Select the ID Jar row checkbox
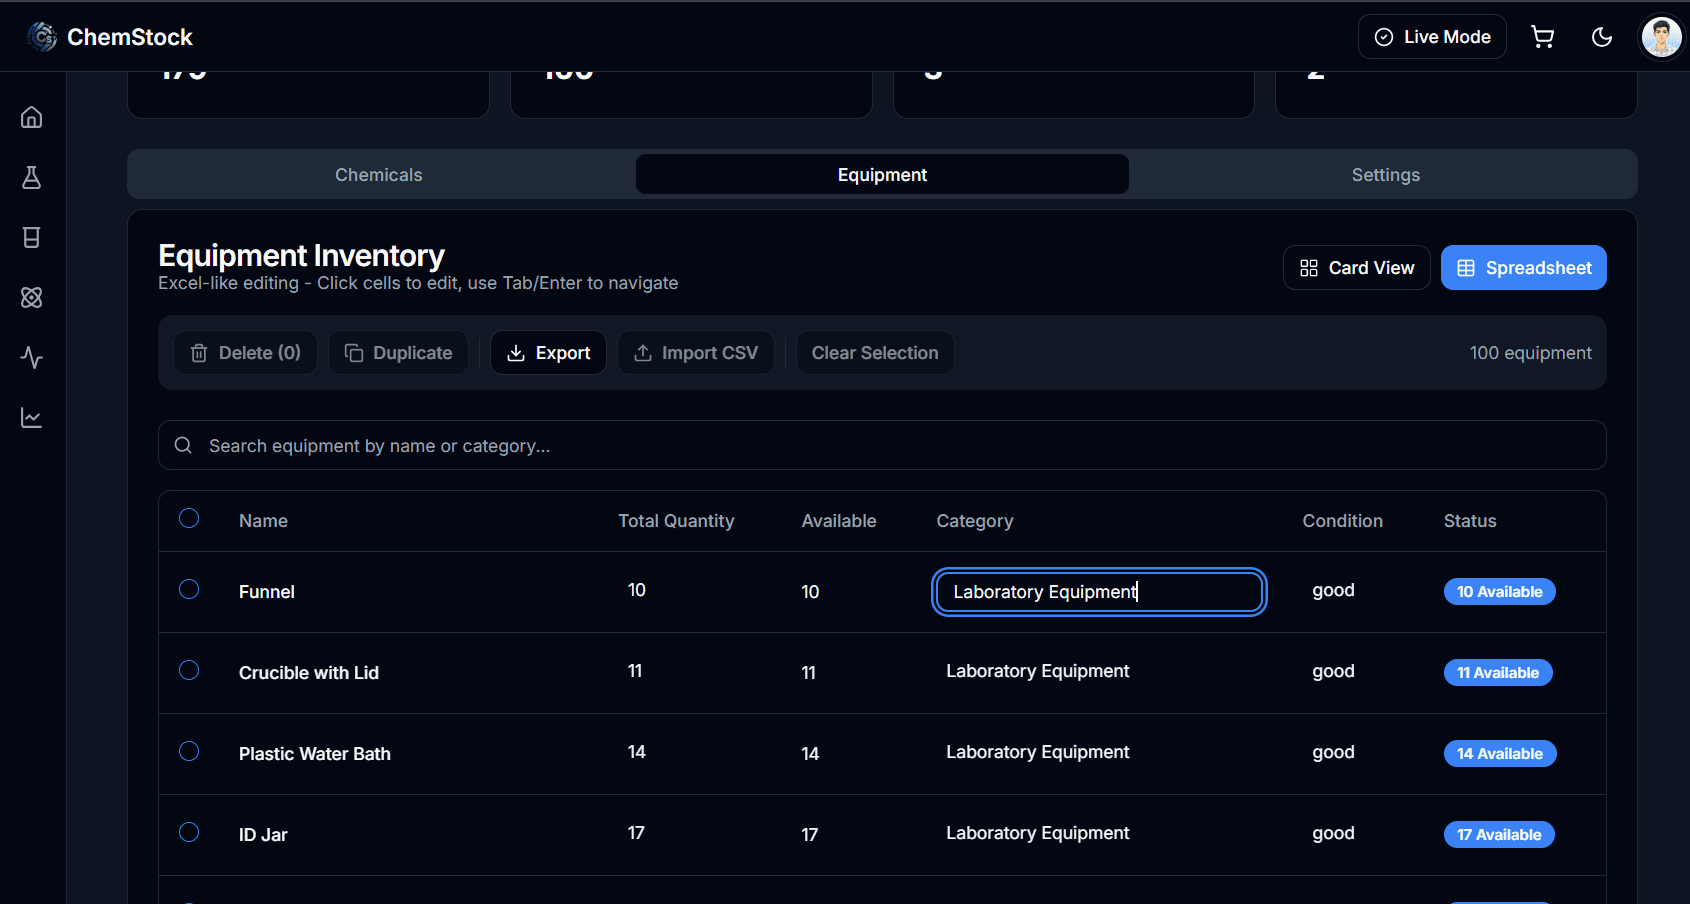The height and width of the screenshot is (904, 1690). click(189, 832)
